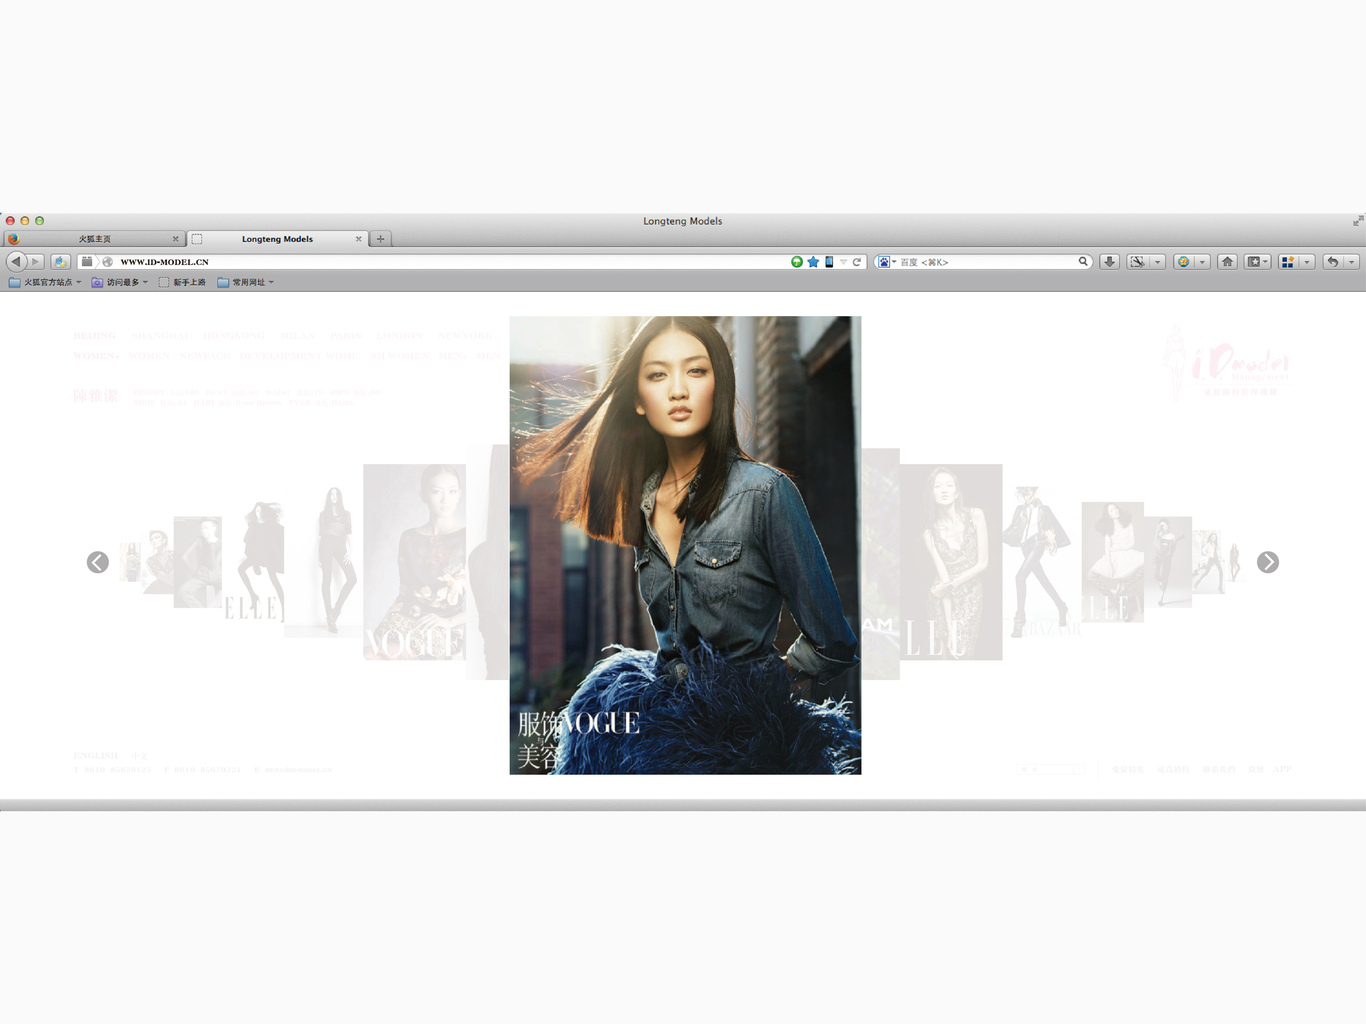
Task: Close the Longteng Models tab
Action: pyautogui.click(x=358, y=239)
